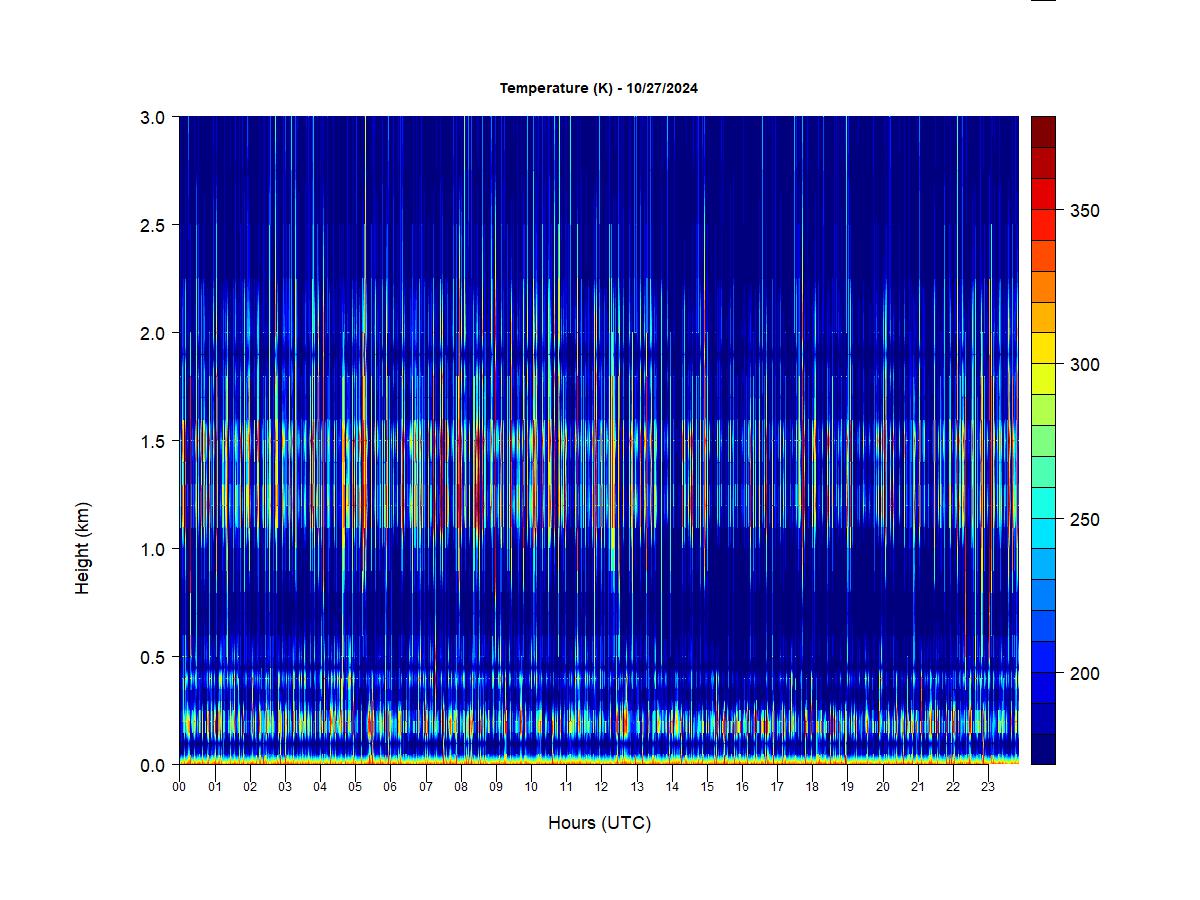The height and width of the screenshot is (900, 1200).
Task: Click the 00 hour tick label
Action: (179, 787)
